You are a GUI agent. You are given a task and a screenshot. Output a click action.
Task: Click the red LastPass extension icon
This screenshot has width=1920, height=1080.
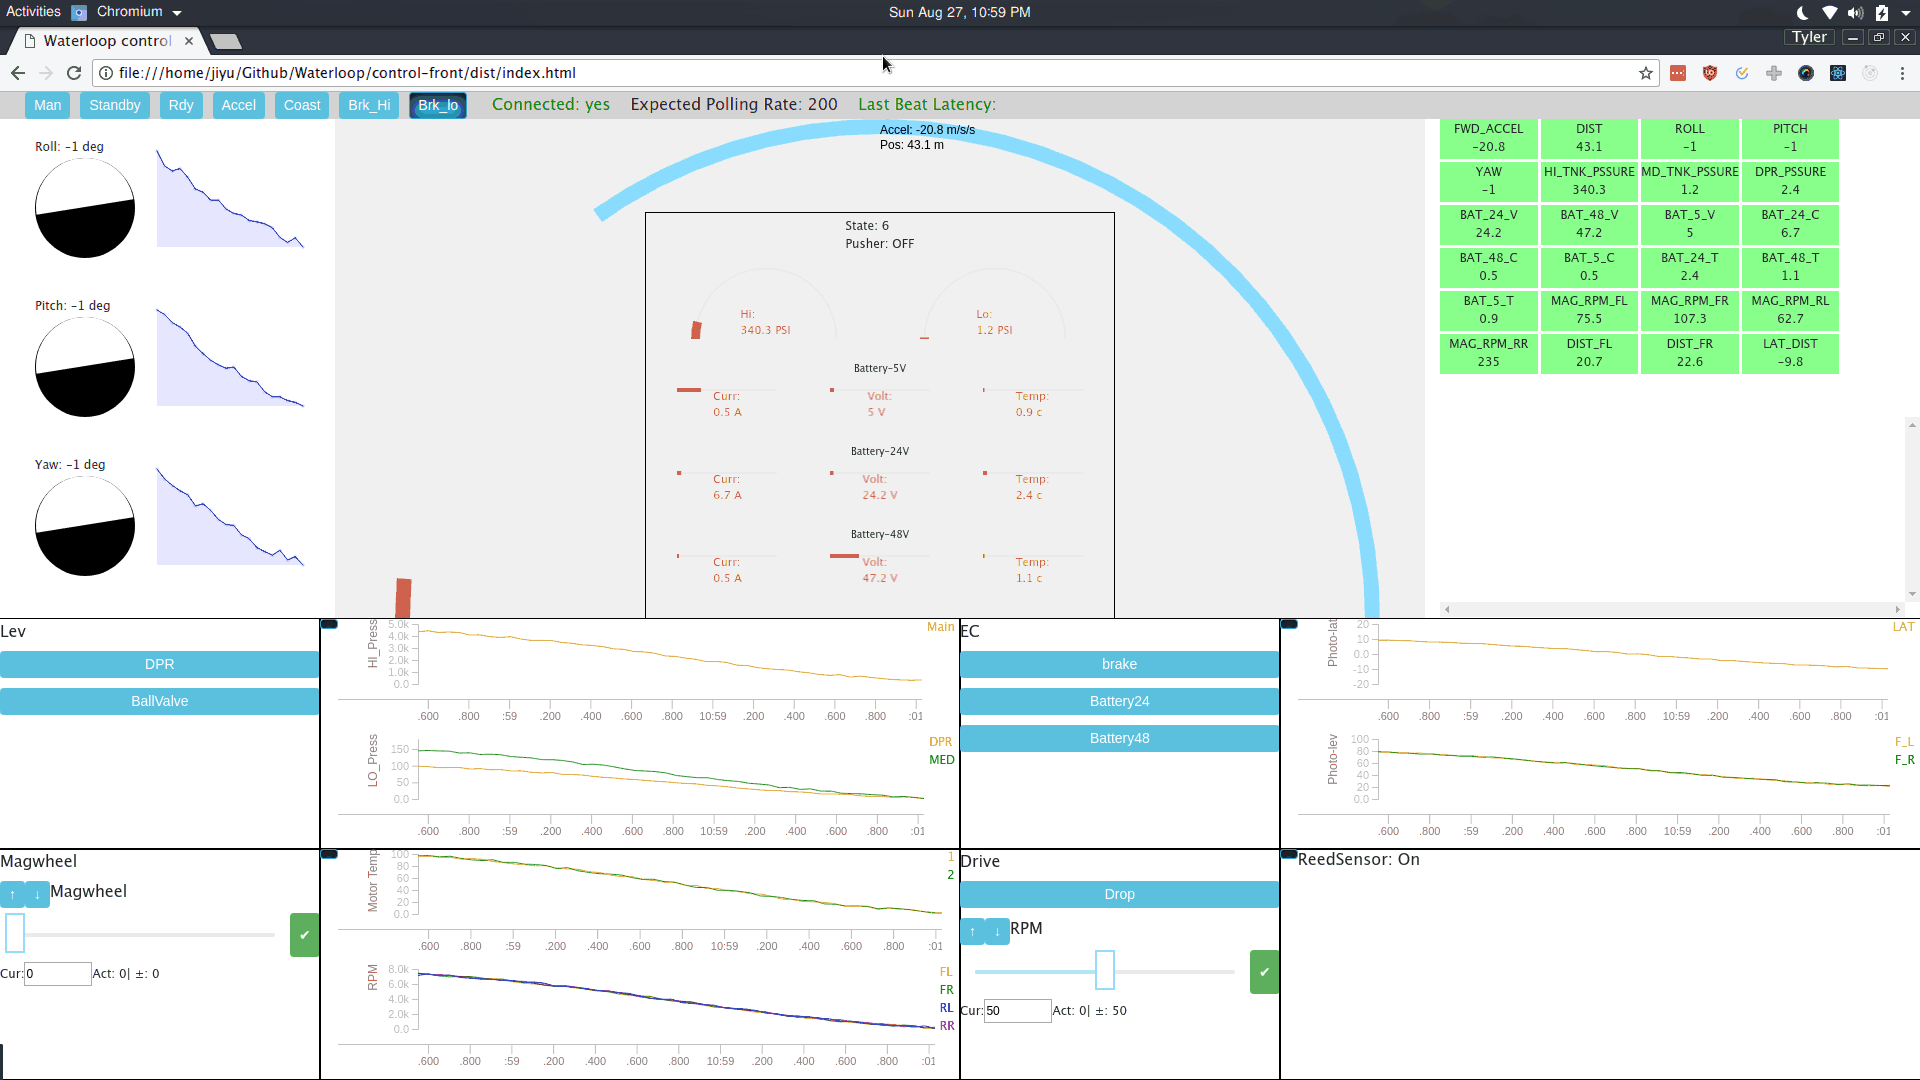point(1678,73)
